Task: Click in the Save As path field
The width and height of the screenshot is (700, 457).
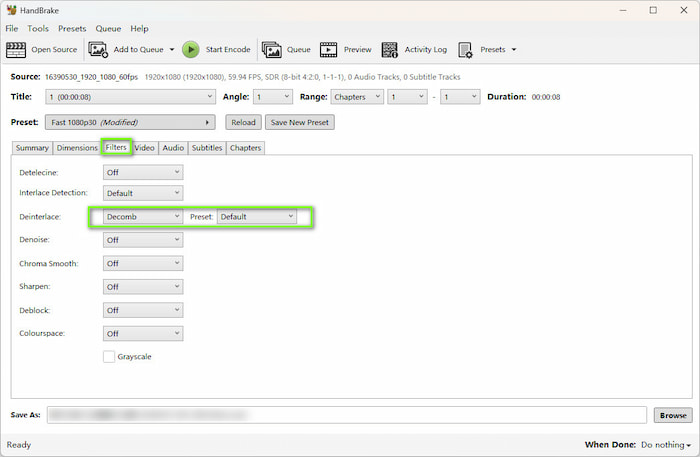Action: [347, 415]
